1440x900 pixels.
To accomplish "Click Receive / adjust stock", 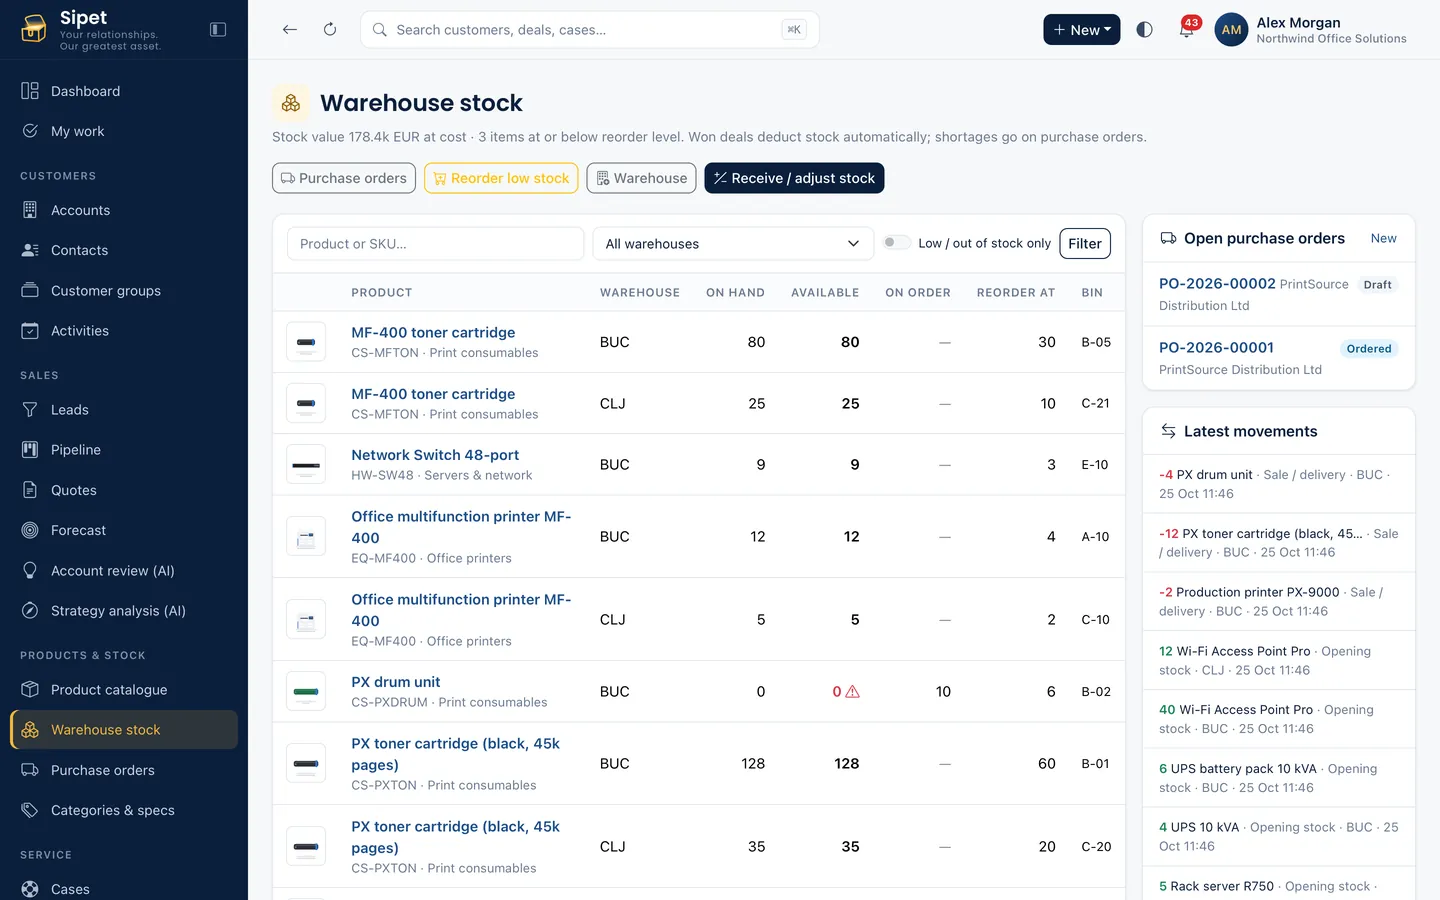I will click(794, 178).
